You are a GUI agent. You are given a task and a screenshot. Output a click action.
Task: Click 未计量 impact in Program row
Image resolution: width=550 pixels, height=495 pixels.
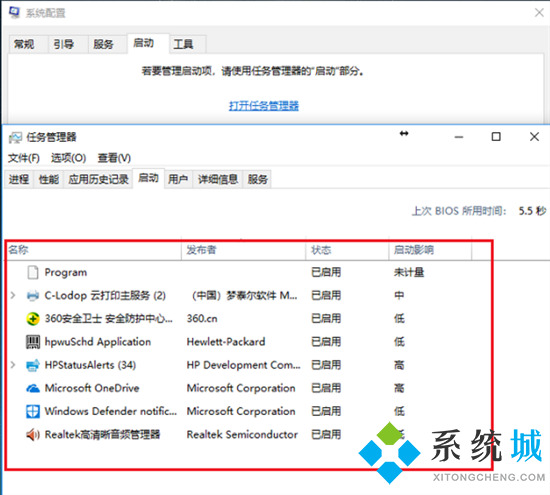[409, 272]
